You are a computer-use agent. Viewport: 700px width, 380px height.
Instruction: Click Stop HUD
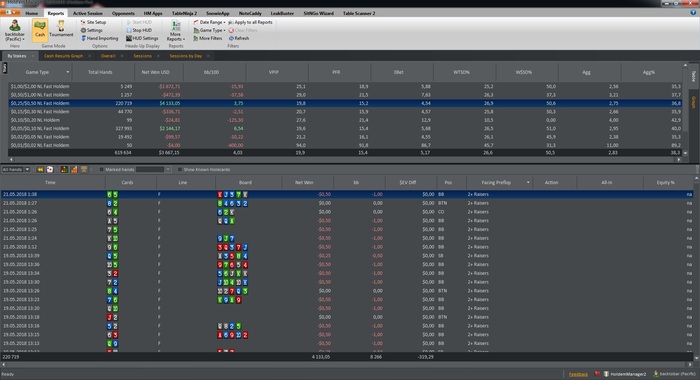[x=139, y=30]
